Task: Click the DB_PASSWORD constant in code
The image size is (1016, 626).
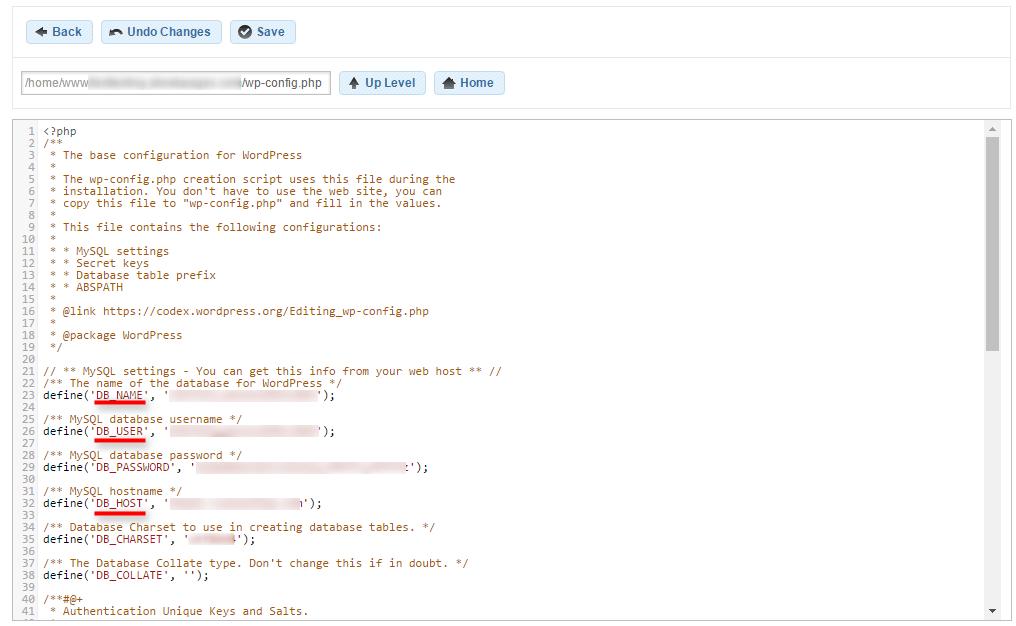Action: [134, 467]
